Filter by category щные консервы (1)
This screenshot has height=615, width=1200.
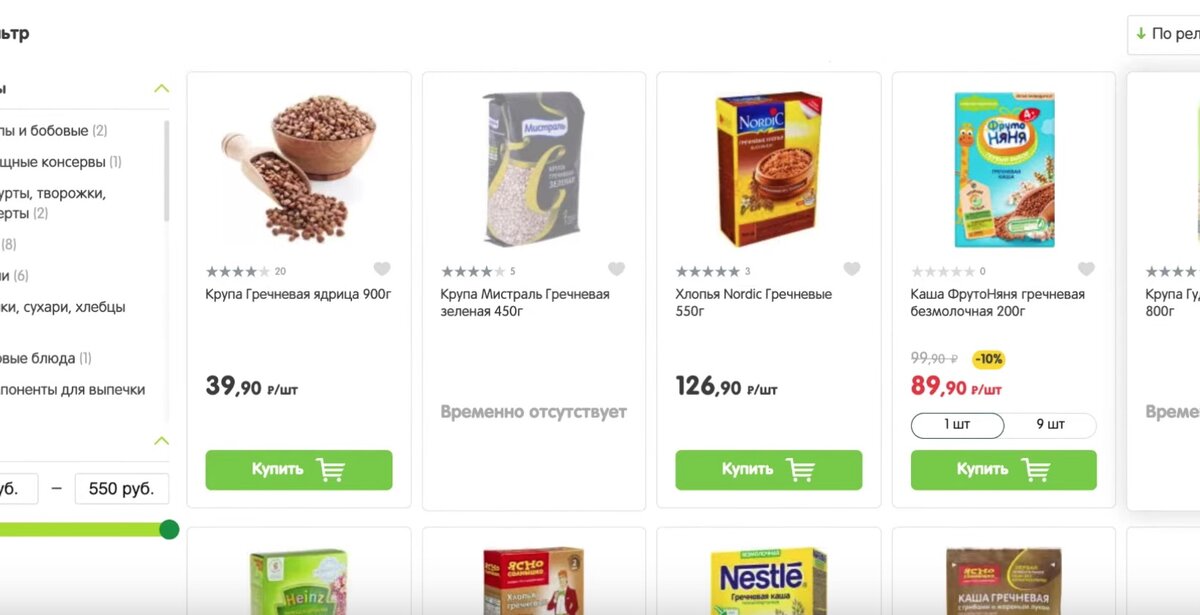pyautogui.click(x=62, y=162)
